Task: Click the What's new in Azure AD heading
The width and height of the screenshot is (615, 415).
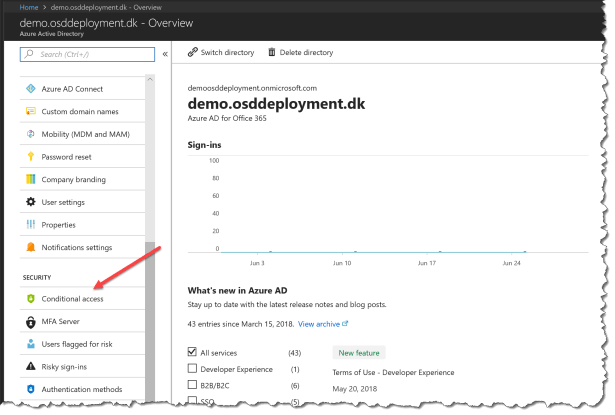Action: (x=237, y=290)
